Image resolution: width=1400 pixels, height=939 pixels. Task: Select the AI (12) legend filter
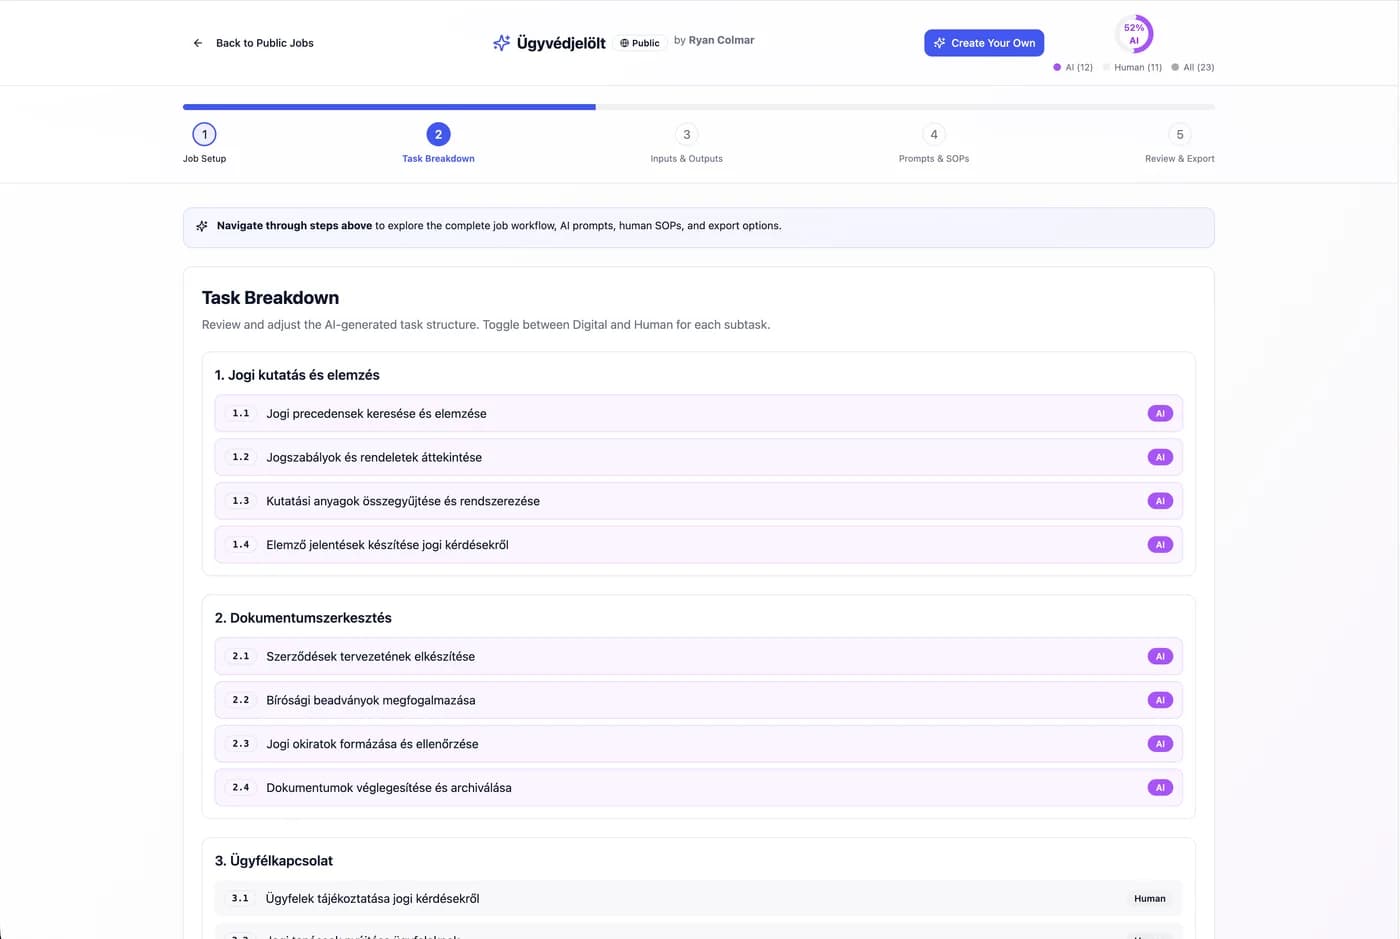click(x=1073, y=67)
